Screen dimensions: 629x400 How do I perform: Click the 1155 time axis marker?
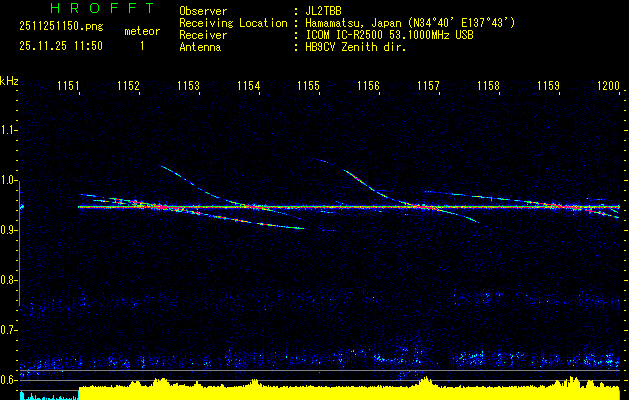pos(308,87)
